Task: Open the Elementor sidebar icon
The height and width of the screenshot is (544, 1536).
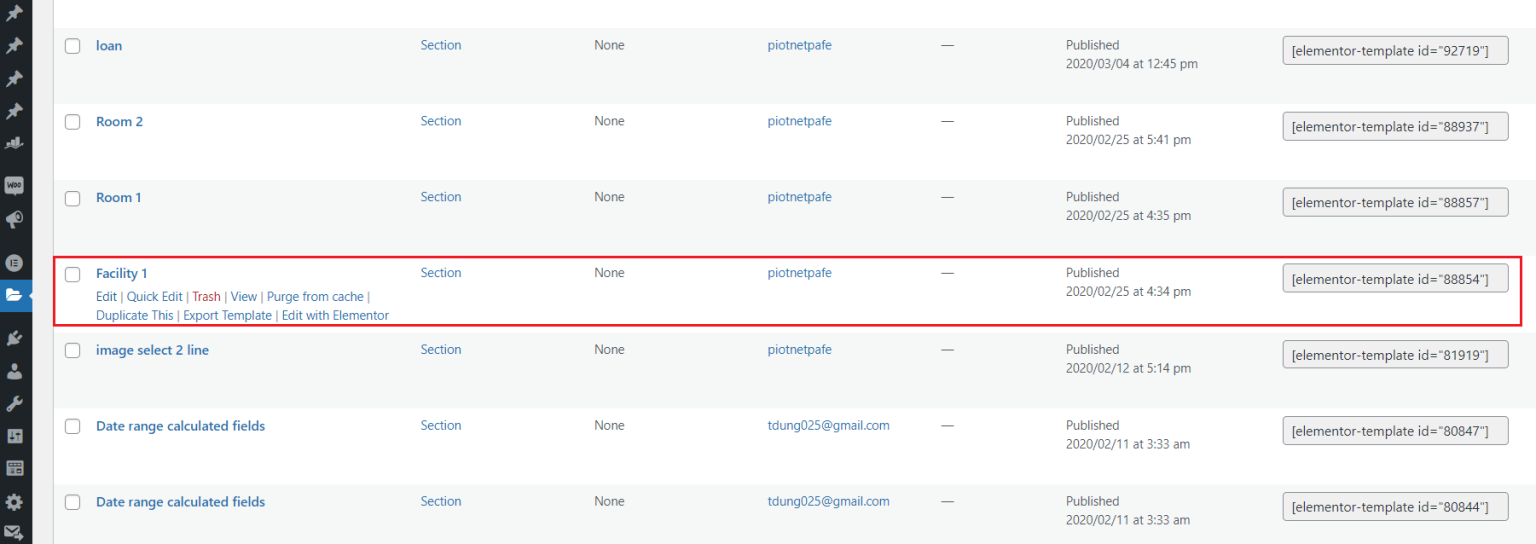Action: pyautogui.click(x=14, y=263)
